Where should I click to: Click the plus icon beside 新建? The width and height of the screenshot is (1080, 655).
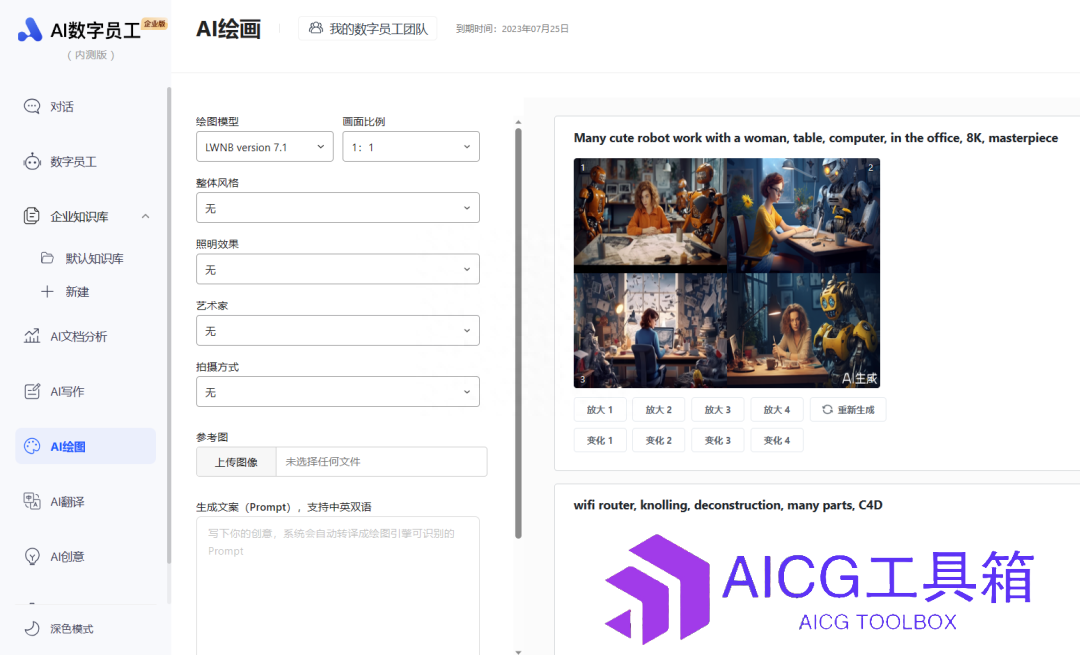47,291
